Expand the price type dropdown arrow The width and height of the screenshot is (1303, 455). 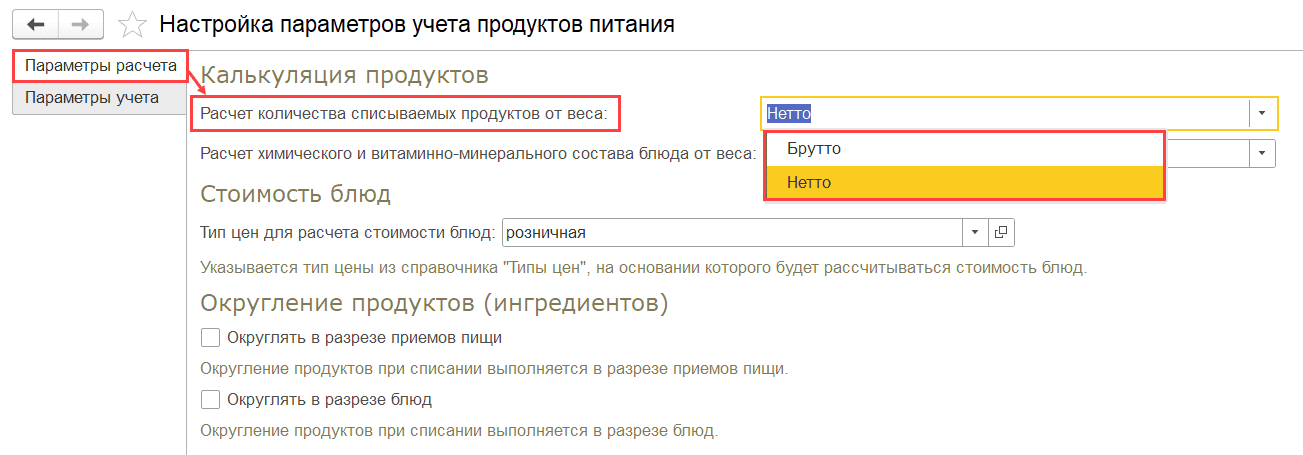(x=975, y=232)
